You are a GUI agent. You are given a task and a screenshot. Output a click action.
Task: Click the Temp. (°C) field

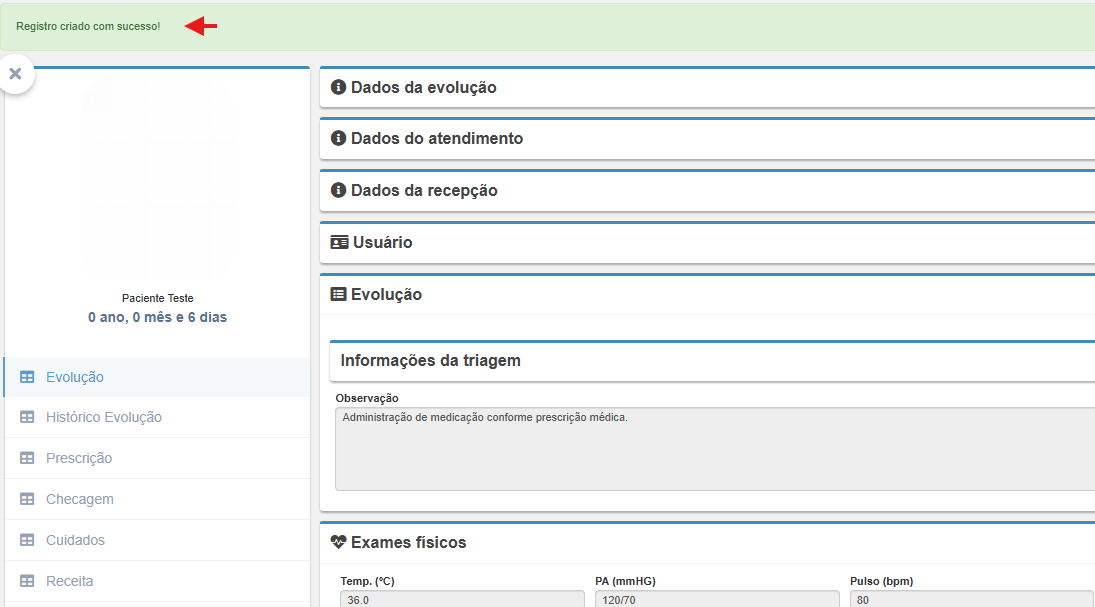(x=461, y=598)
